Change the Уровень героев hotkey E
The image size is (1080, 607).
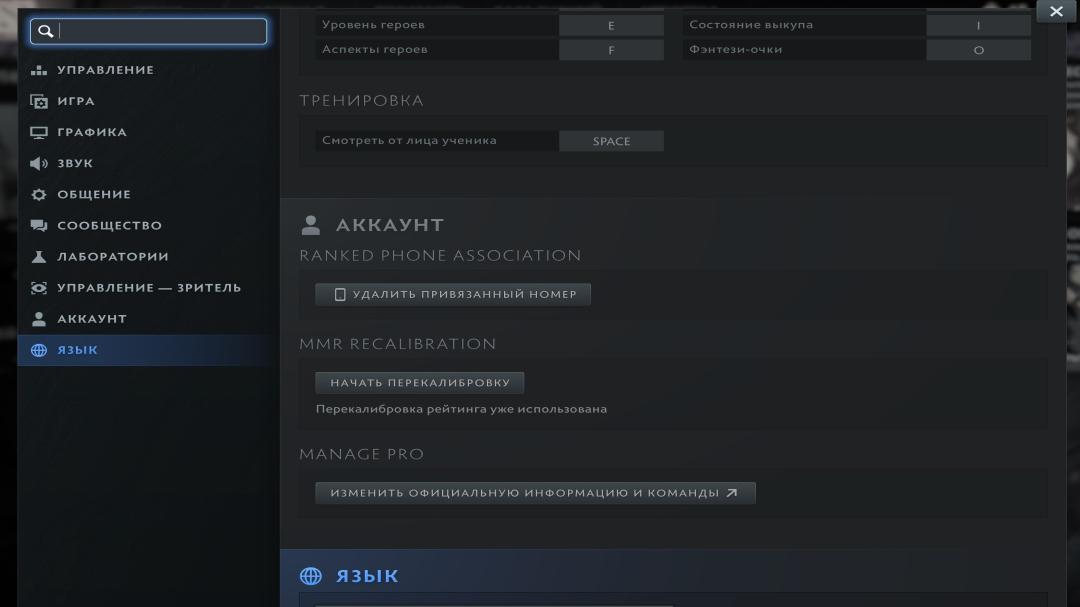click(611, 25)
